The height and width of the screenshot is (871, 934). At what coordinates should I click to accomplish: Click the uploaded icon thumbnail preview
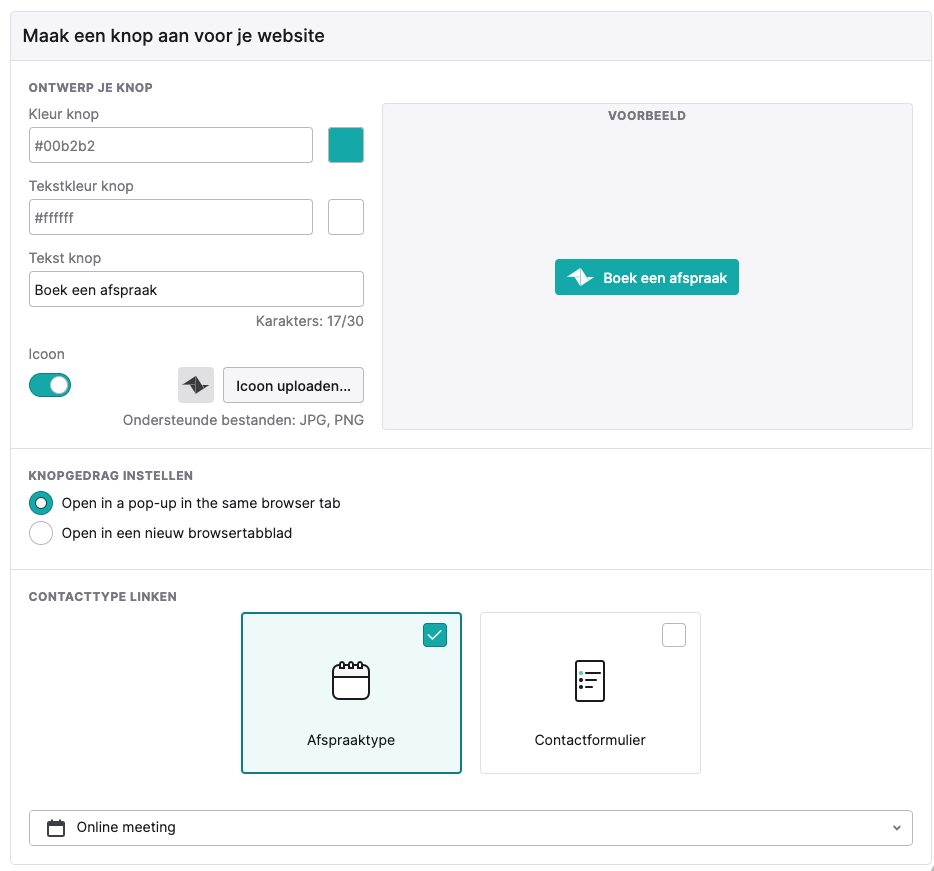pyautogui.click(x=195, y=385)
